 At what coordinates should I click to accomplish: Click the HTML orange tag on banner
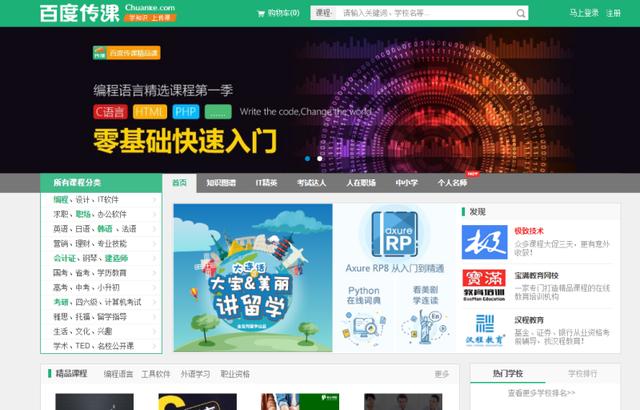[x=150, y=112]
